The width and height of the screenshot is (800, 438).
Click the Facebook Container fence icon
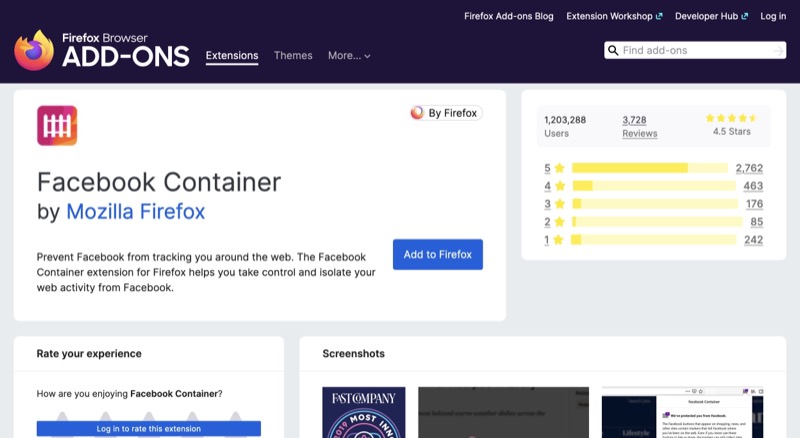click(x=57, y=126)
